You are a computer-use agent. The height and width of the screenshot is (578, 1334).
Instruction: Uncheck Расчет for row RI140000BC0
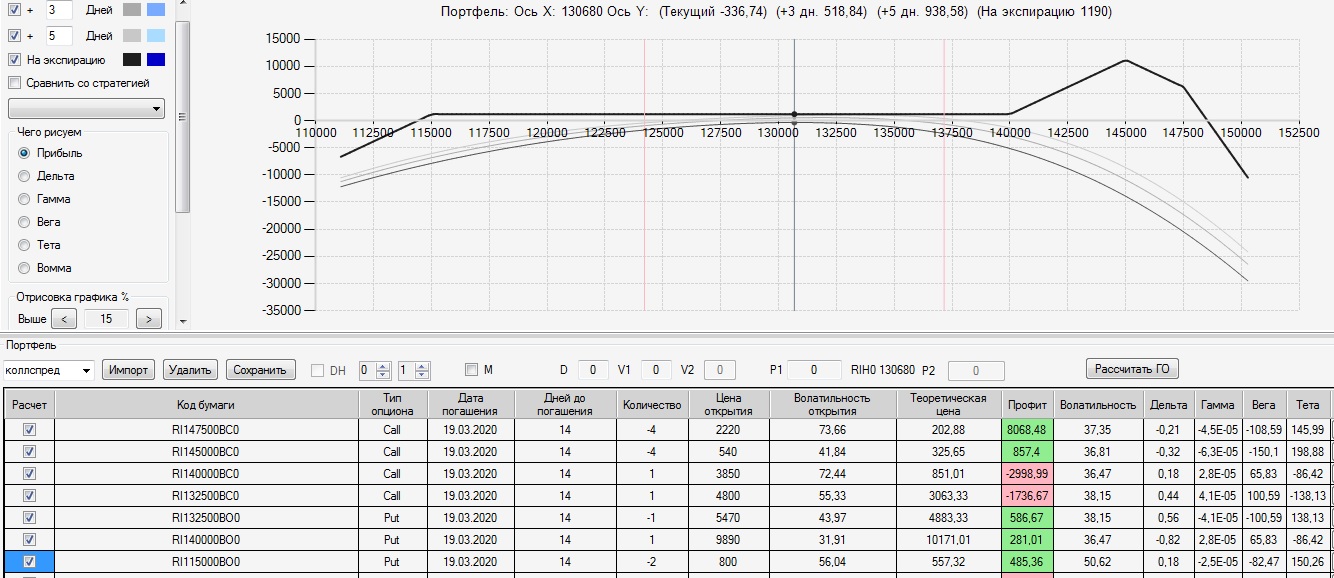pyautogui.click(x=29, y=473)
